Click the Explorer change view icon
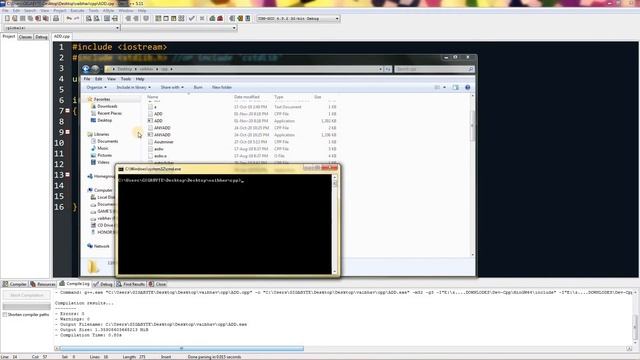The width and height of the screenshot is (640, 360). pyautogui.click(x=438, y=87)
